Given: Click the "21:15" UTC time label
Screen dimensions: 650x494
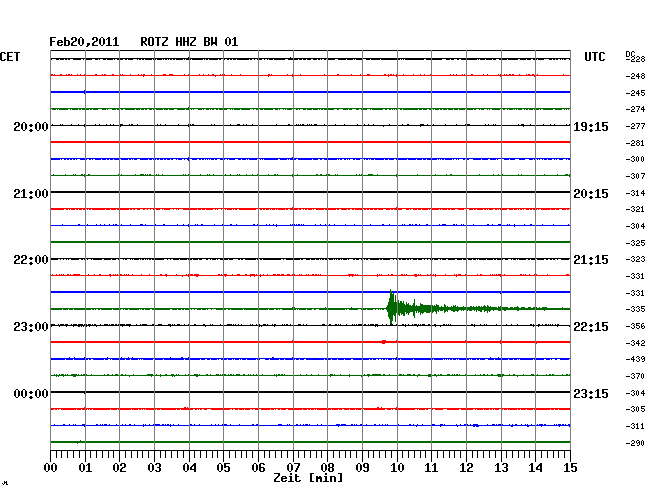Looking at the screenshot, I should click(591, 260).
